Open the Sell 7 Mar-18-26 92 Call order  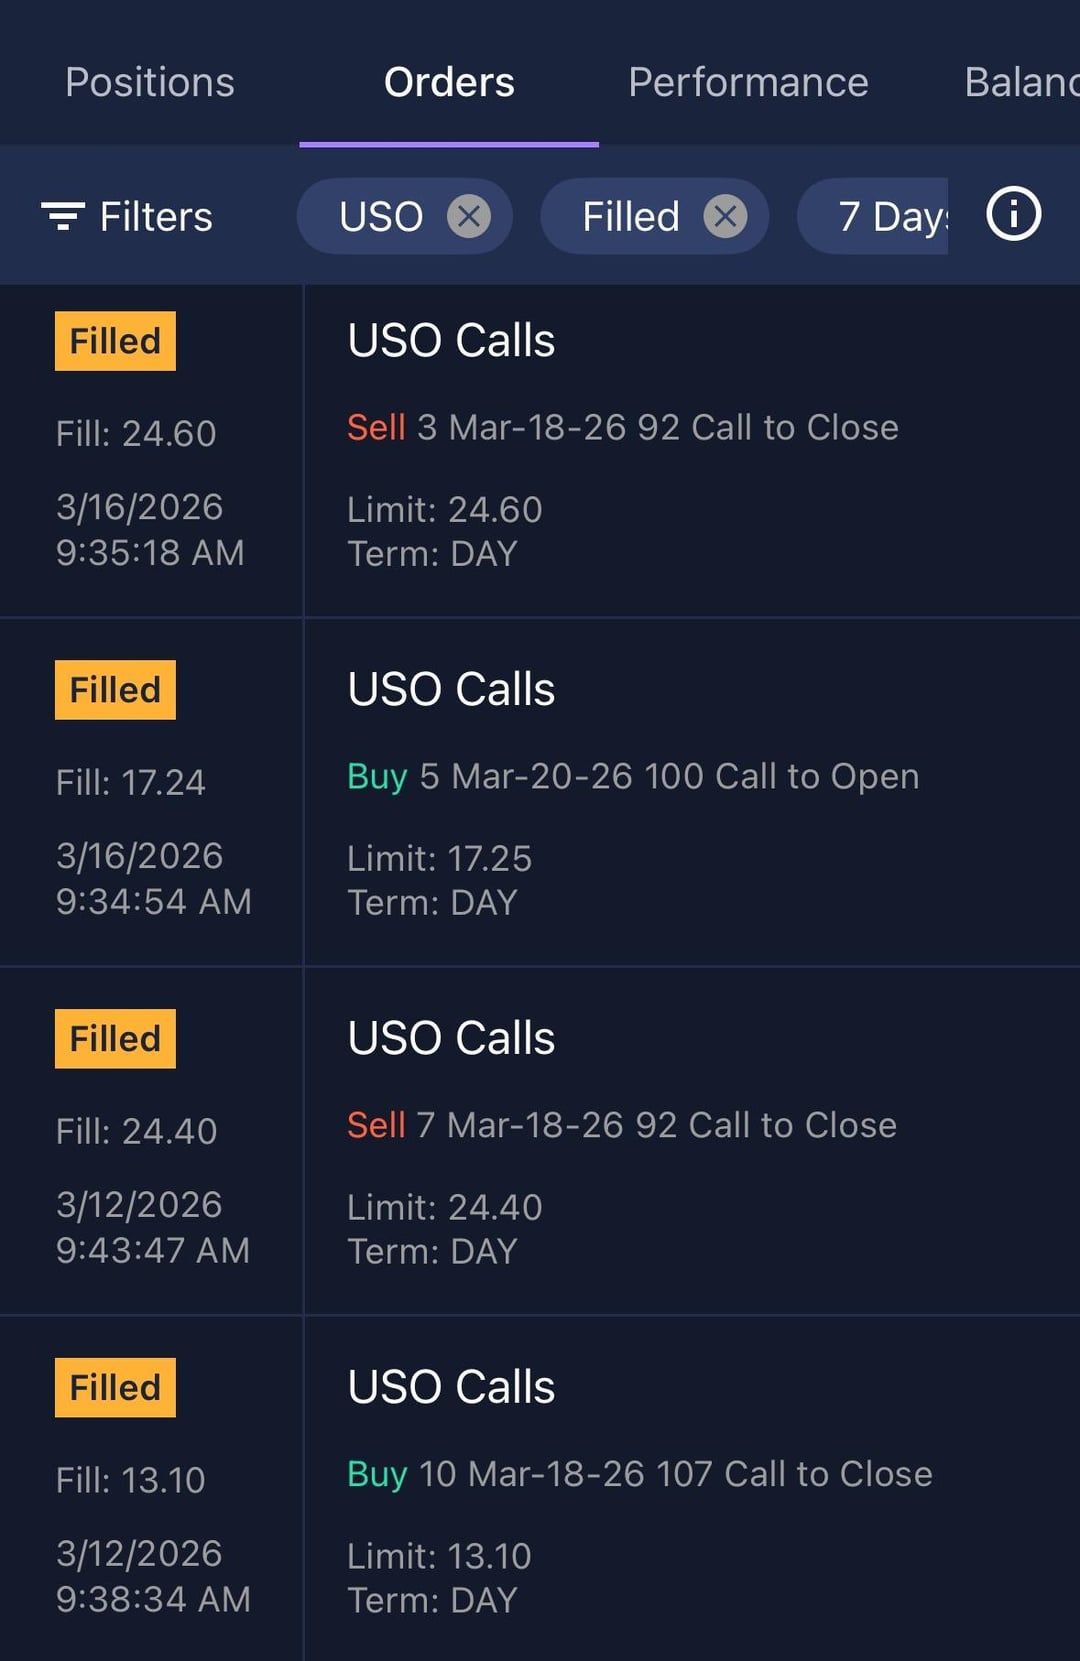click(x=621, y=1126)
